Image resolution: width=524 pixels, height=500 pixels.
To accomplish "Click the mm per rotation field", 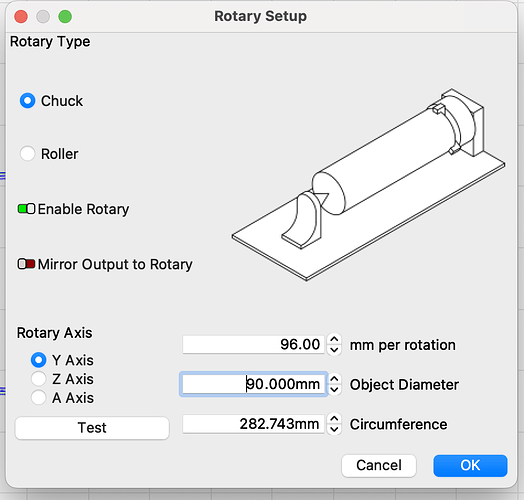I will pyautogui.click(x=254, y=344).
